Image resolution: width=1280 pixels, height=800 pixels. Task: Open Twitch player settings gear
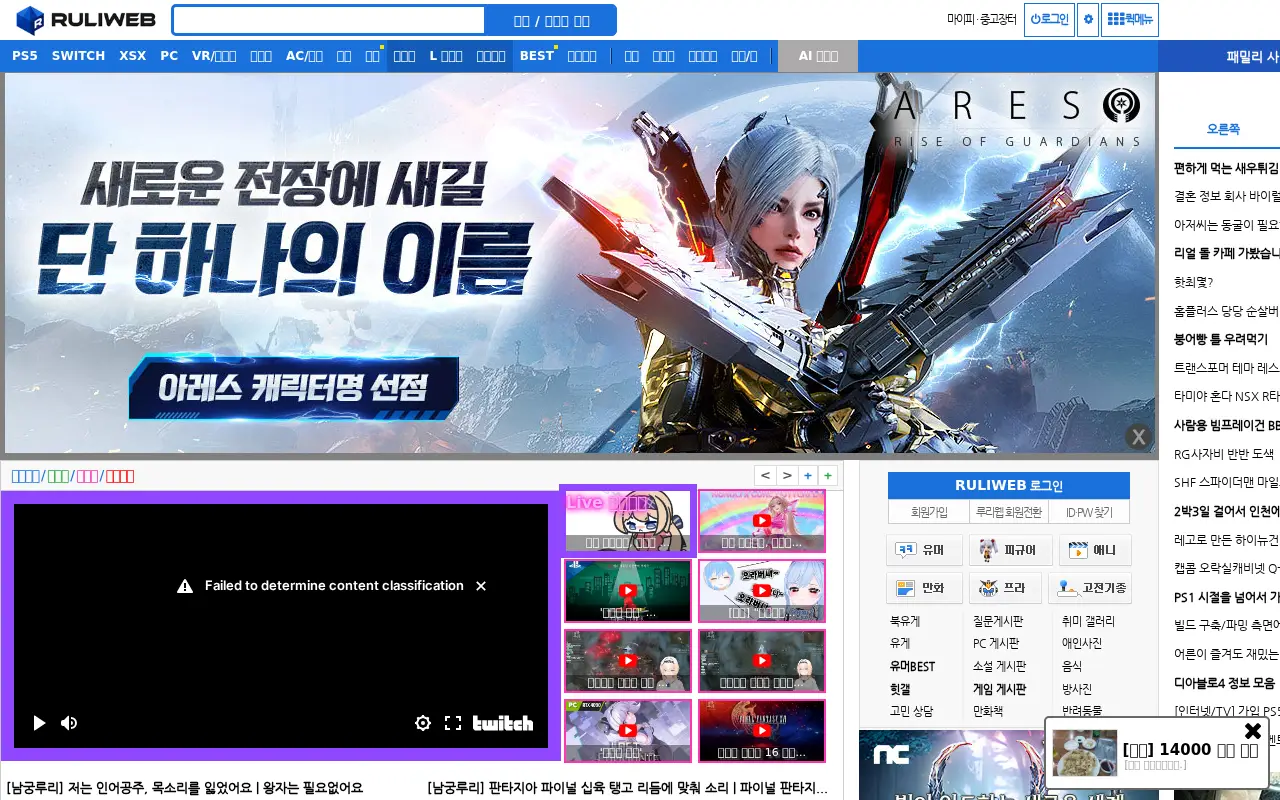tap(423, 723)
